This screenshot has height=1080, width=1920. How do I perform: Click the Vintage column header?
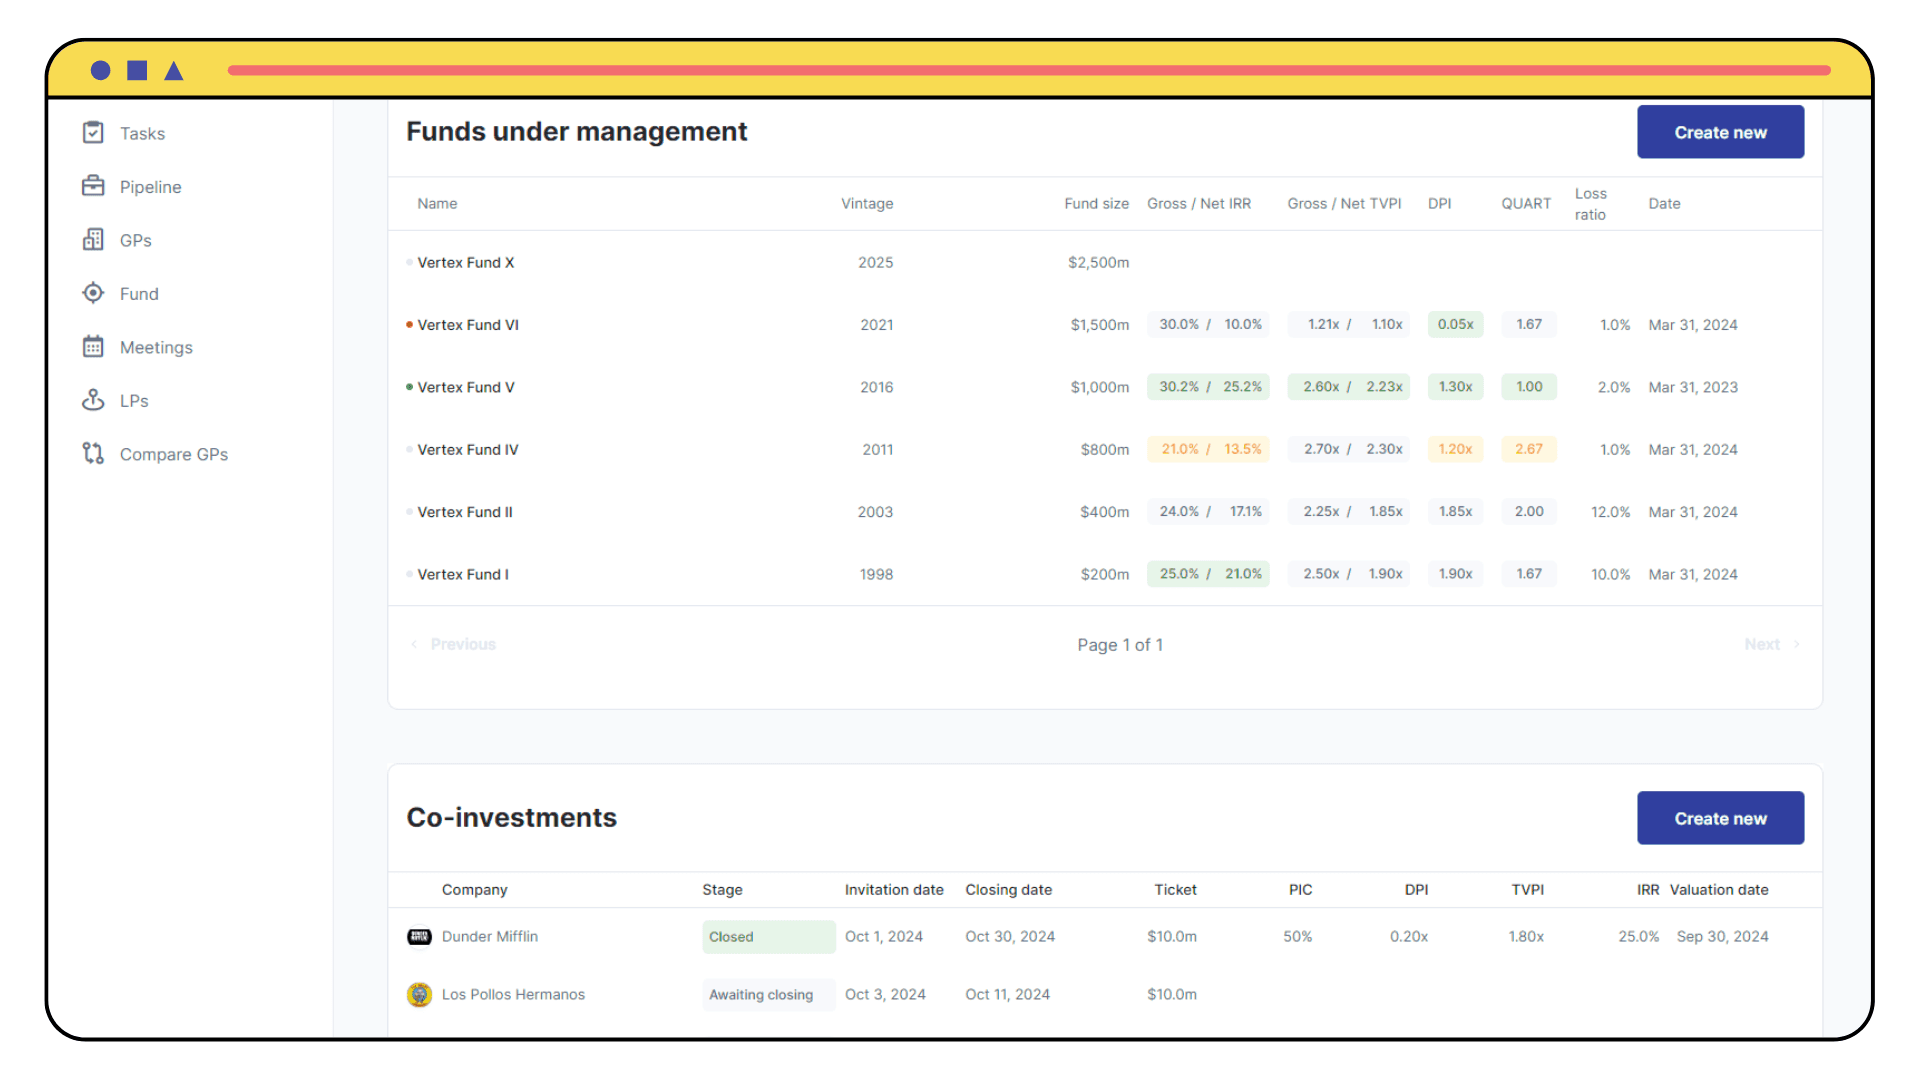pos(867,204)
